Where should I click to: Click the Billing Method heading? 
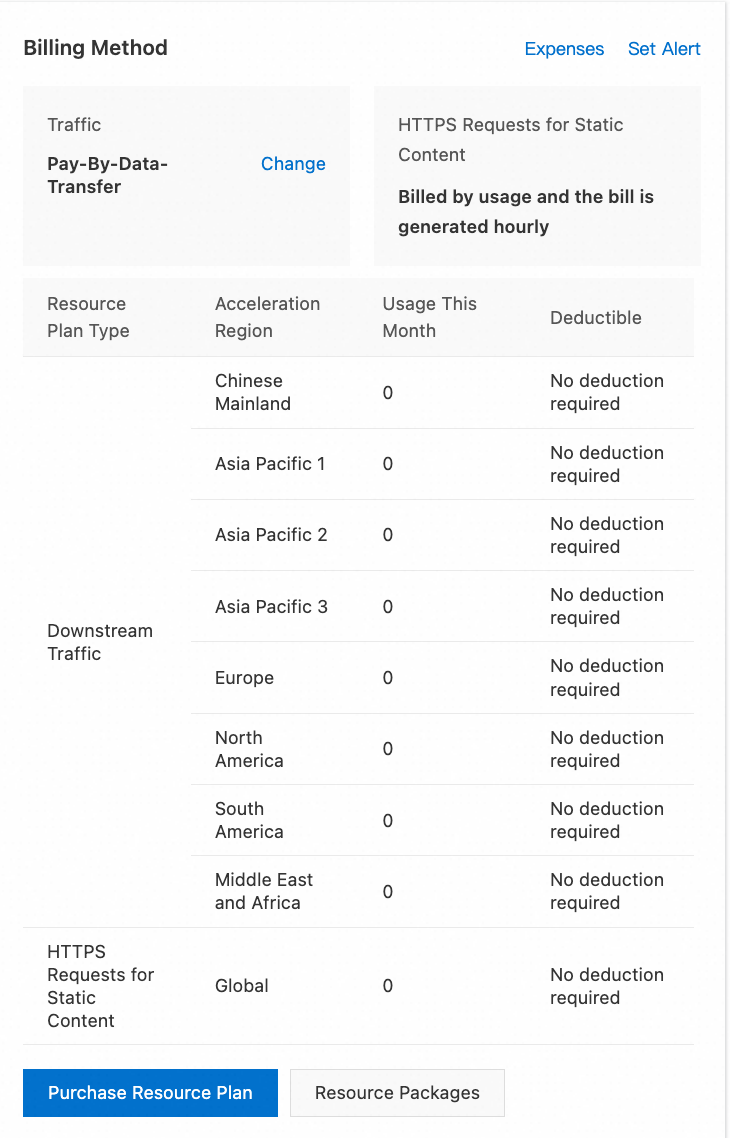[96, 48]
